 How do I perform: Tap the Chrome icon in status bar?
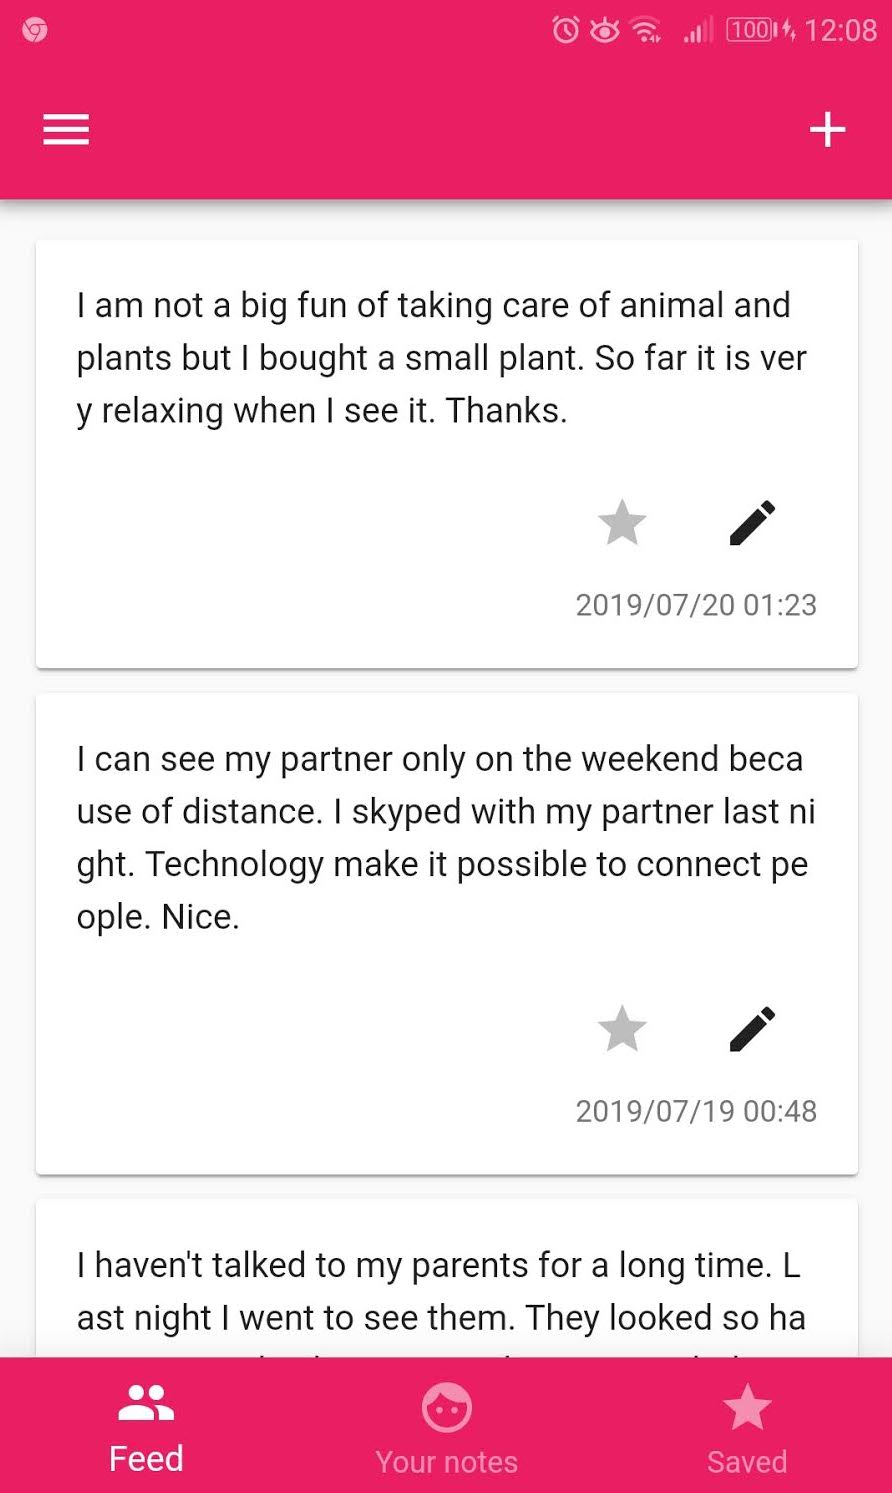[35, 30]
